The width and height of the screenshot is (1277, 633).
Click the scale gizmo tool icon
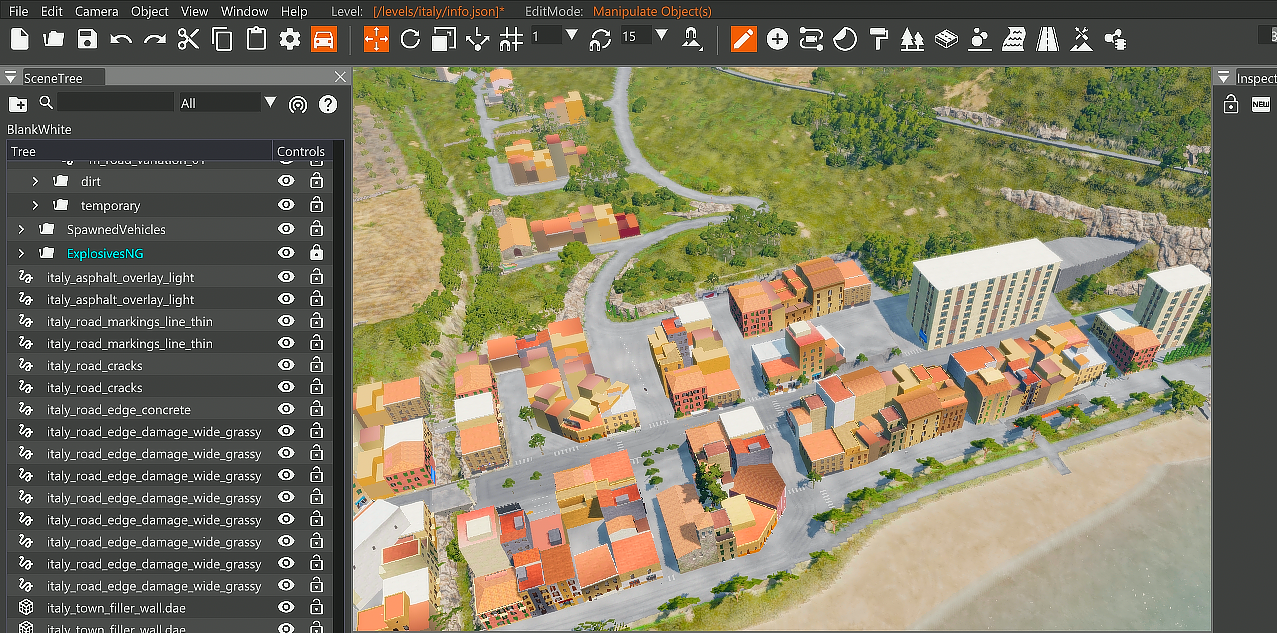(x=443, y=39)
